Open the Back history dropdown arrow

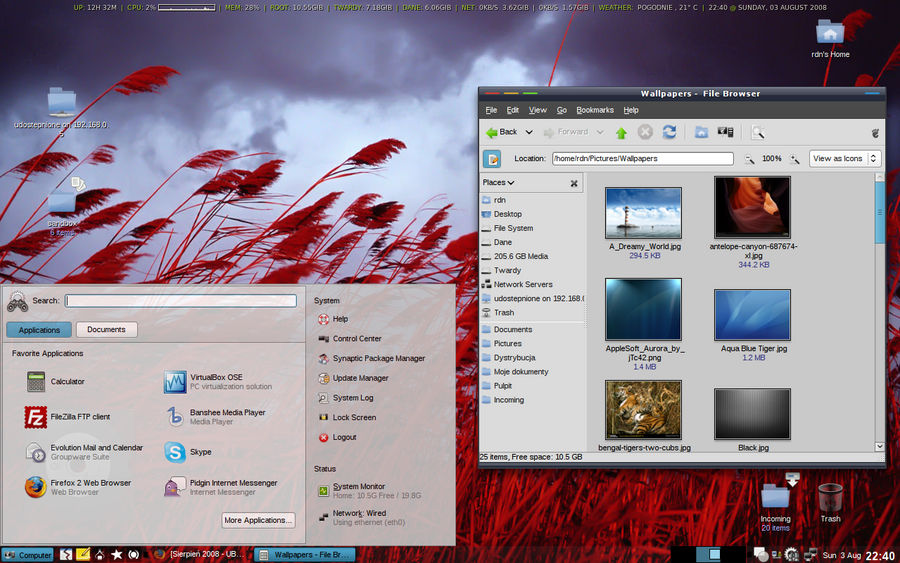(x=529, y=132)
